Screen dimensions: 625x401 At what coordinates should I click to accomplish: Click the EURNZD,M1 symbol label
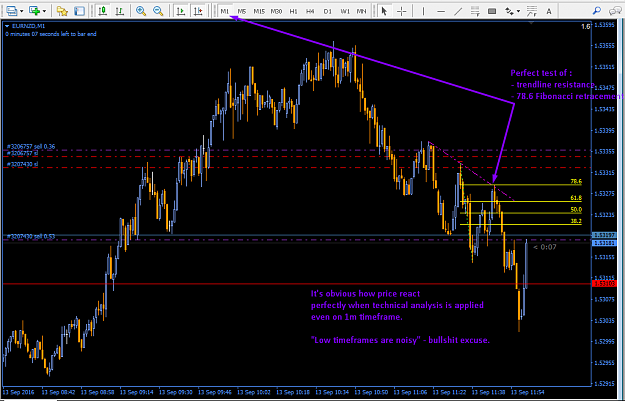coord(28,26)
